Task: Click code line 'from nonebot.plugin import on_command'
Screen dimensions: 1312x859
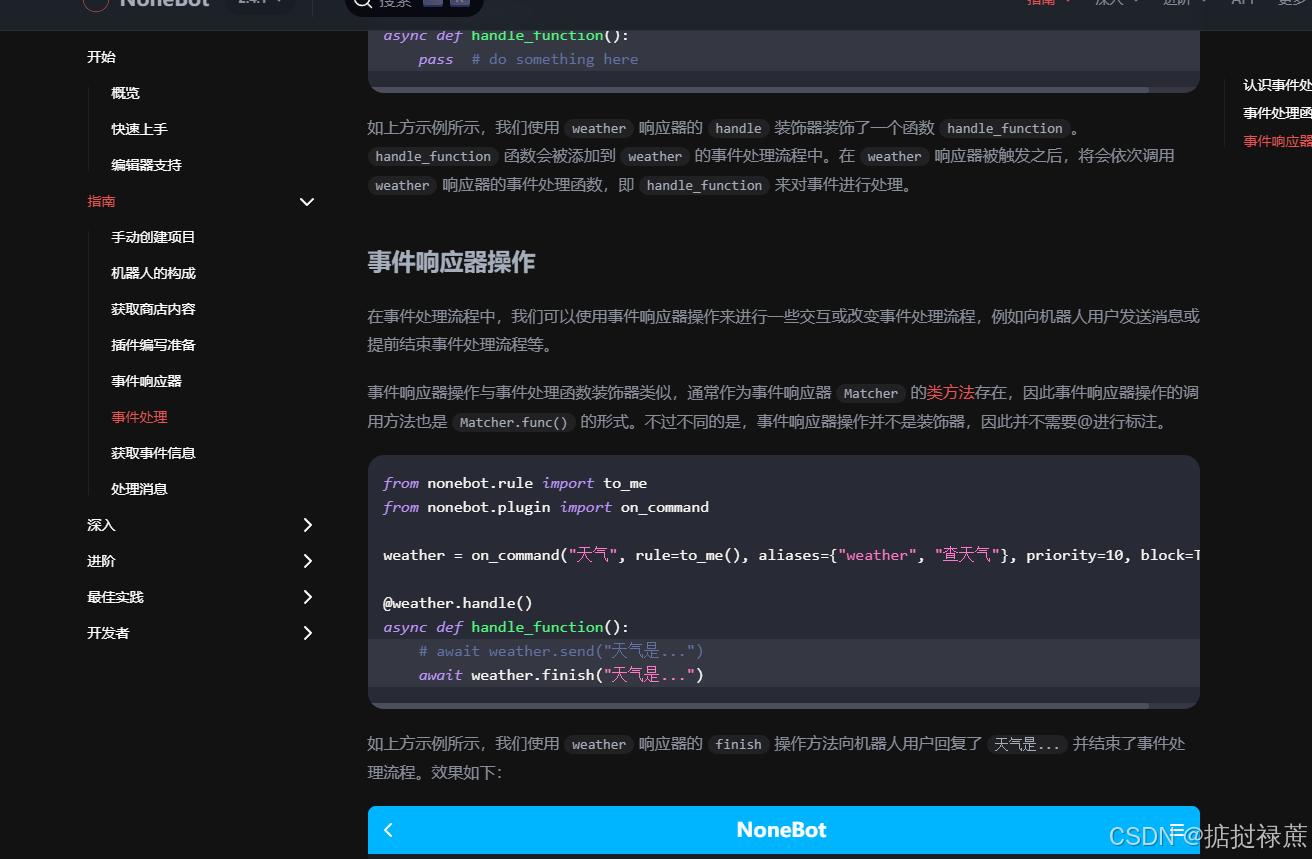Action: click(546, 507)
